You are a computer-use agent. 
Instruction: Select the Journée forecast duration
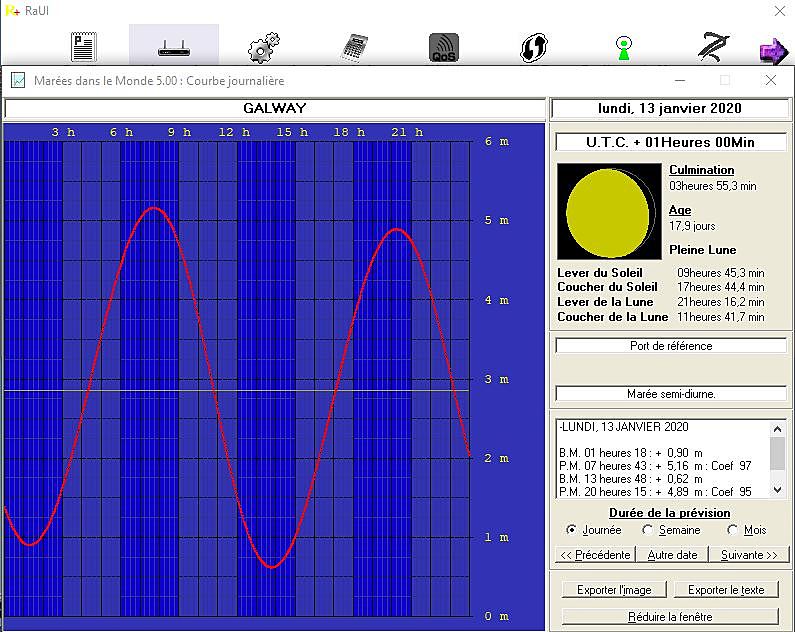(x=593, y=530)
